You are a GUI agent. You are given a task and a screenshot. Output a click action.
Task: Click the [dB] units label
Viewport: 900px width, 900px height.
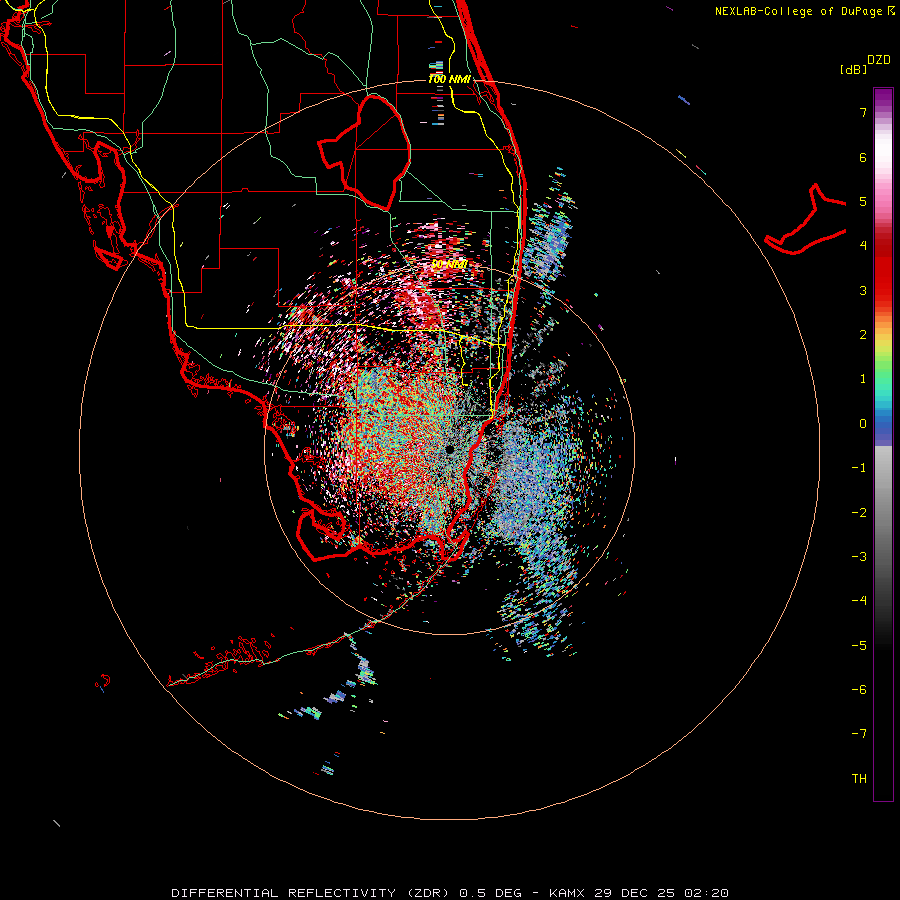click(x=853, y=69)
